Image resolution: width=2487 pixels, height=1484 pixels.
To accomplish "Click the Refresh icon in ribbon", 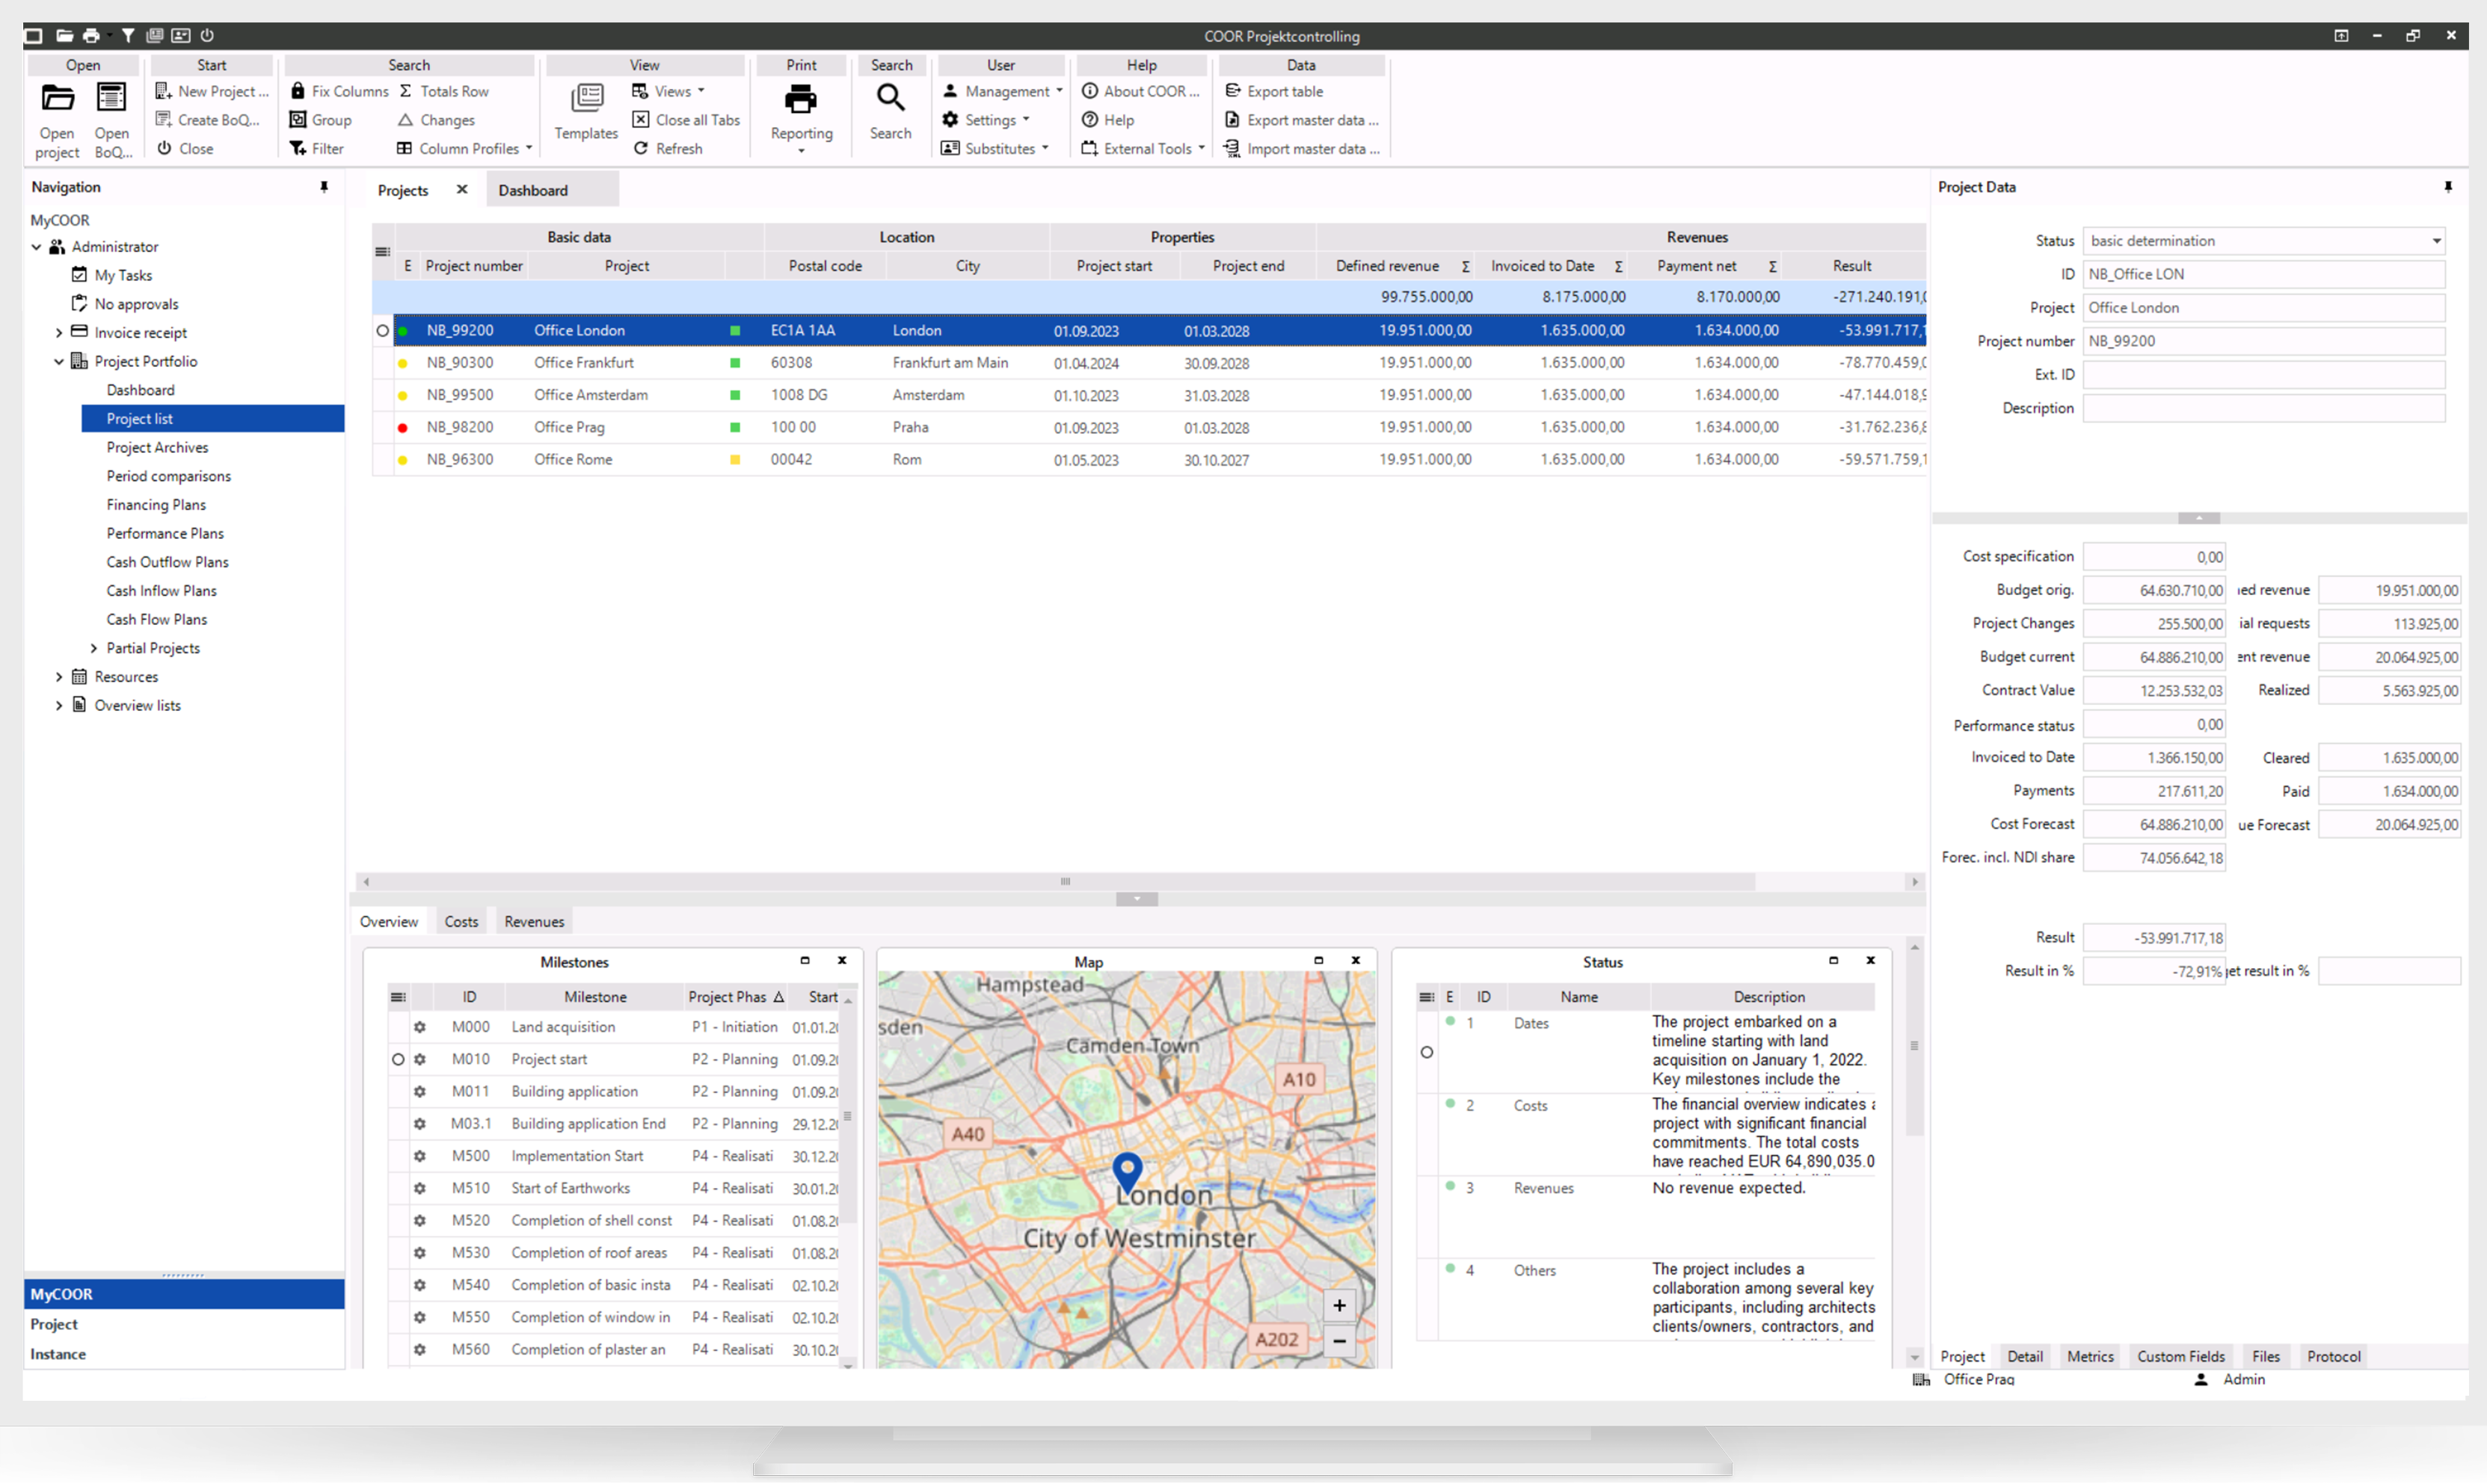I will tap(641, 148).
